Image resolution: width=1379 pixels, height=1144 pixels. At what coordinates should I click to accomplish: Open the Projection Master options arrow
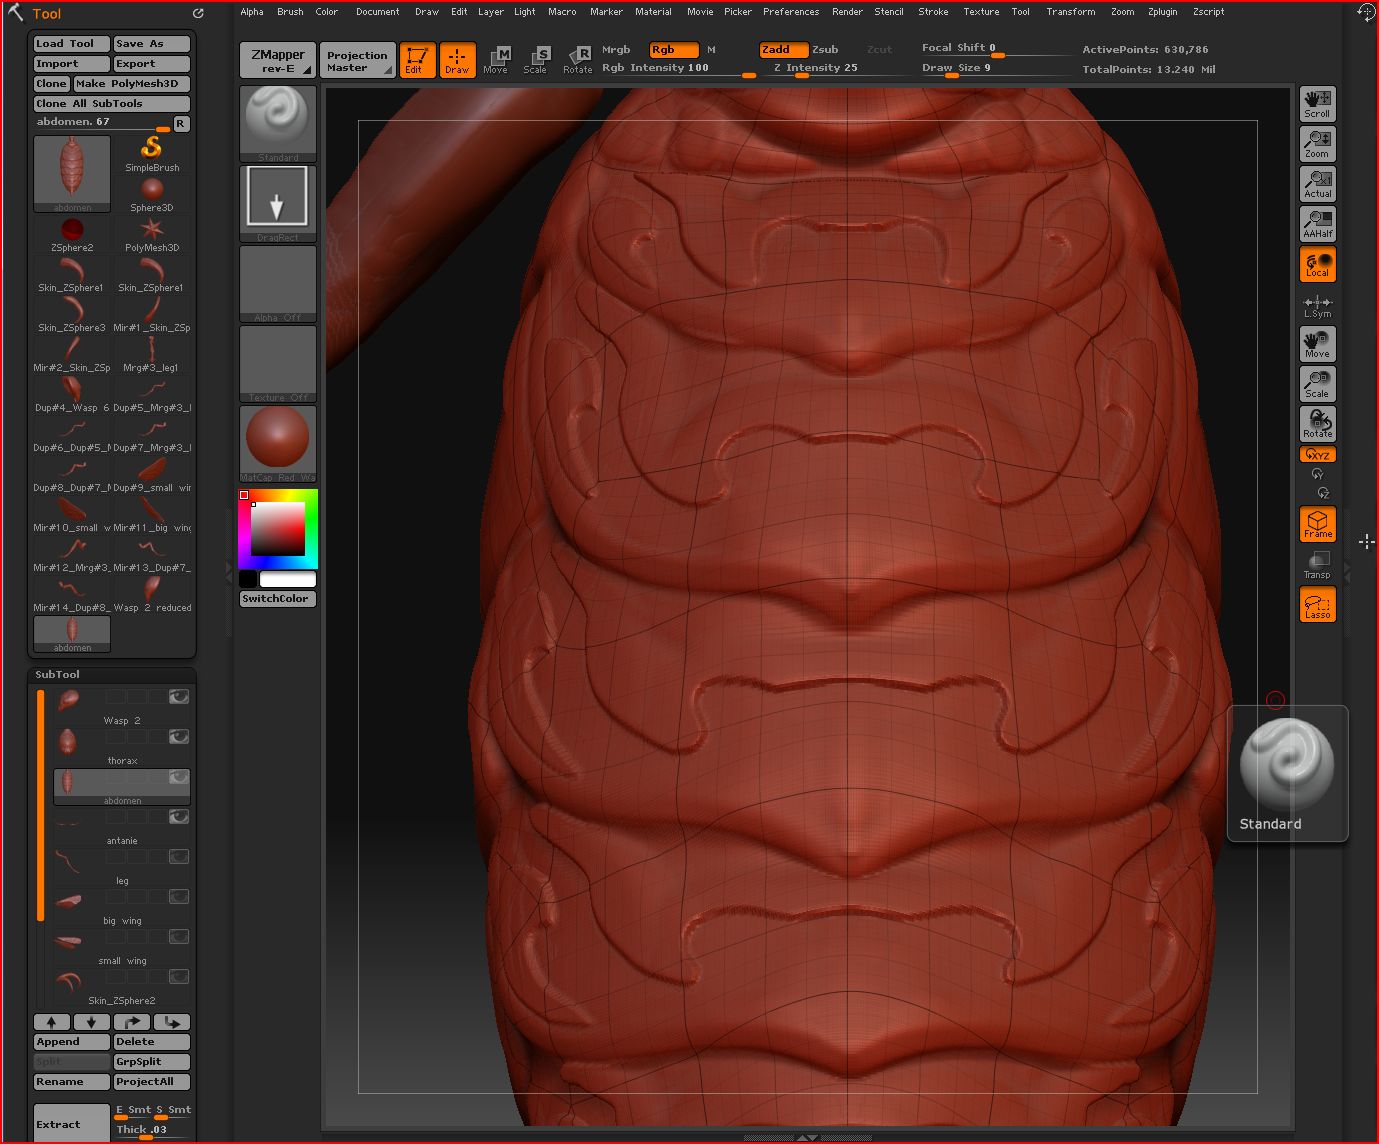pos(390,70)
